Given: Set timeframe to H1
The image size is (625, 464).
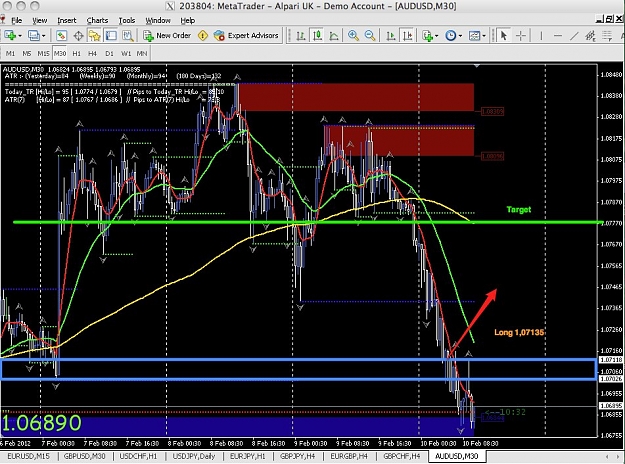Looking at the screenshot, I should click(76, 53).
